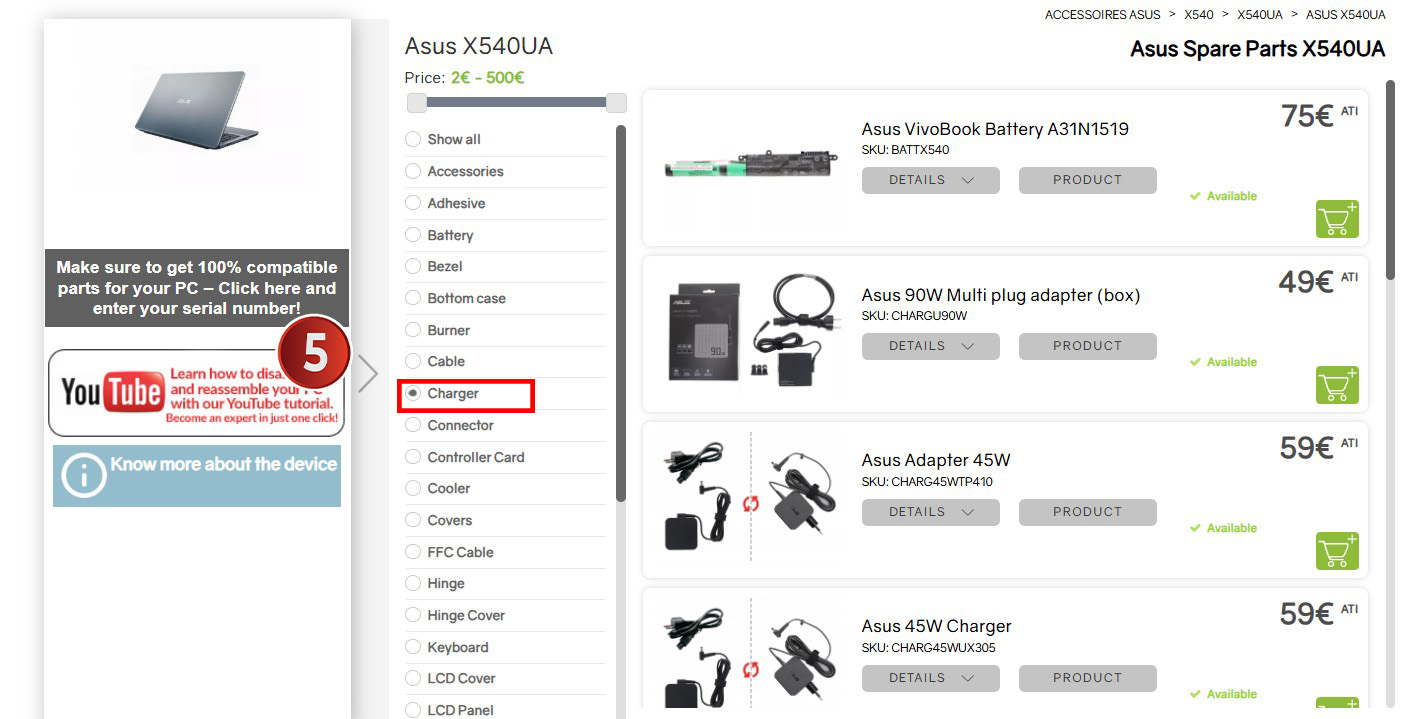Expand DETAILS for Asus 90W Multi plug adapter
The image size is (1418, 719).
pos(931,346)
